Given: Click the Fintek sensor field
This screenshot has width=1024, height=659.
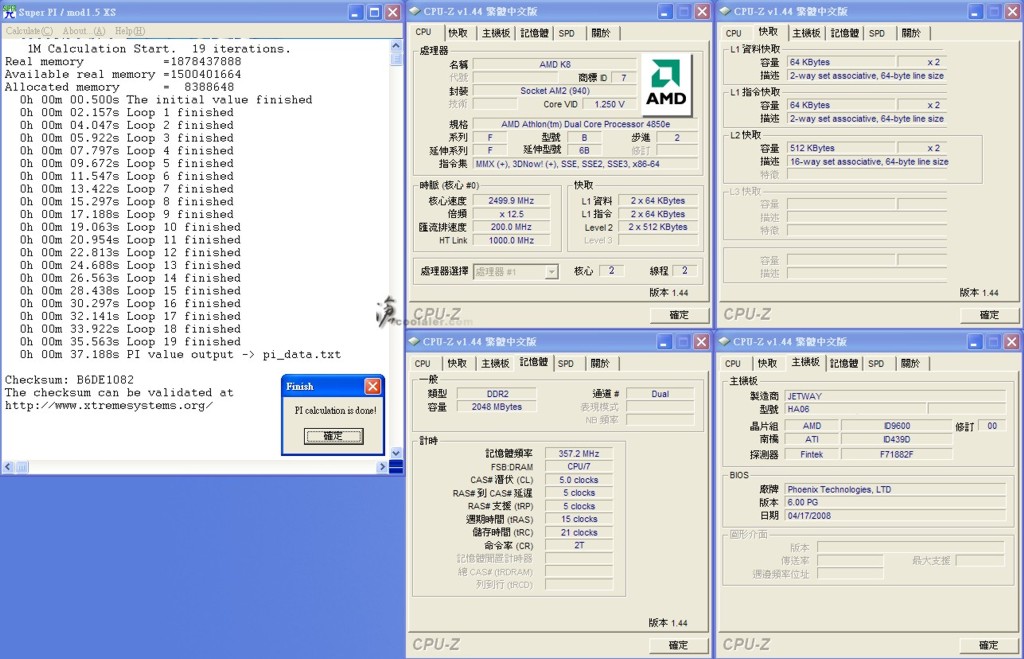Looking at the screenshot, I should click(x=812, y=455).
